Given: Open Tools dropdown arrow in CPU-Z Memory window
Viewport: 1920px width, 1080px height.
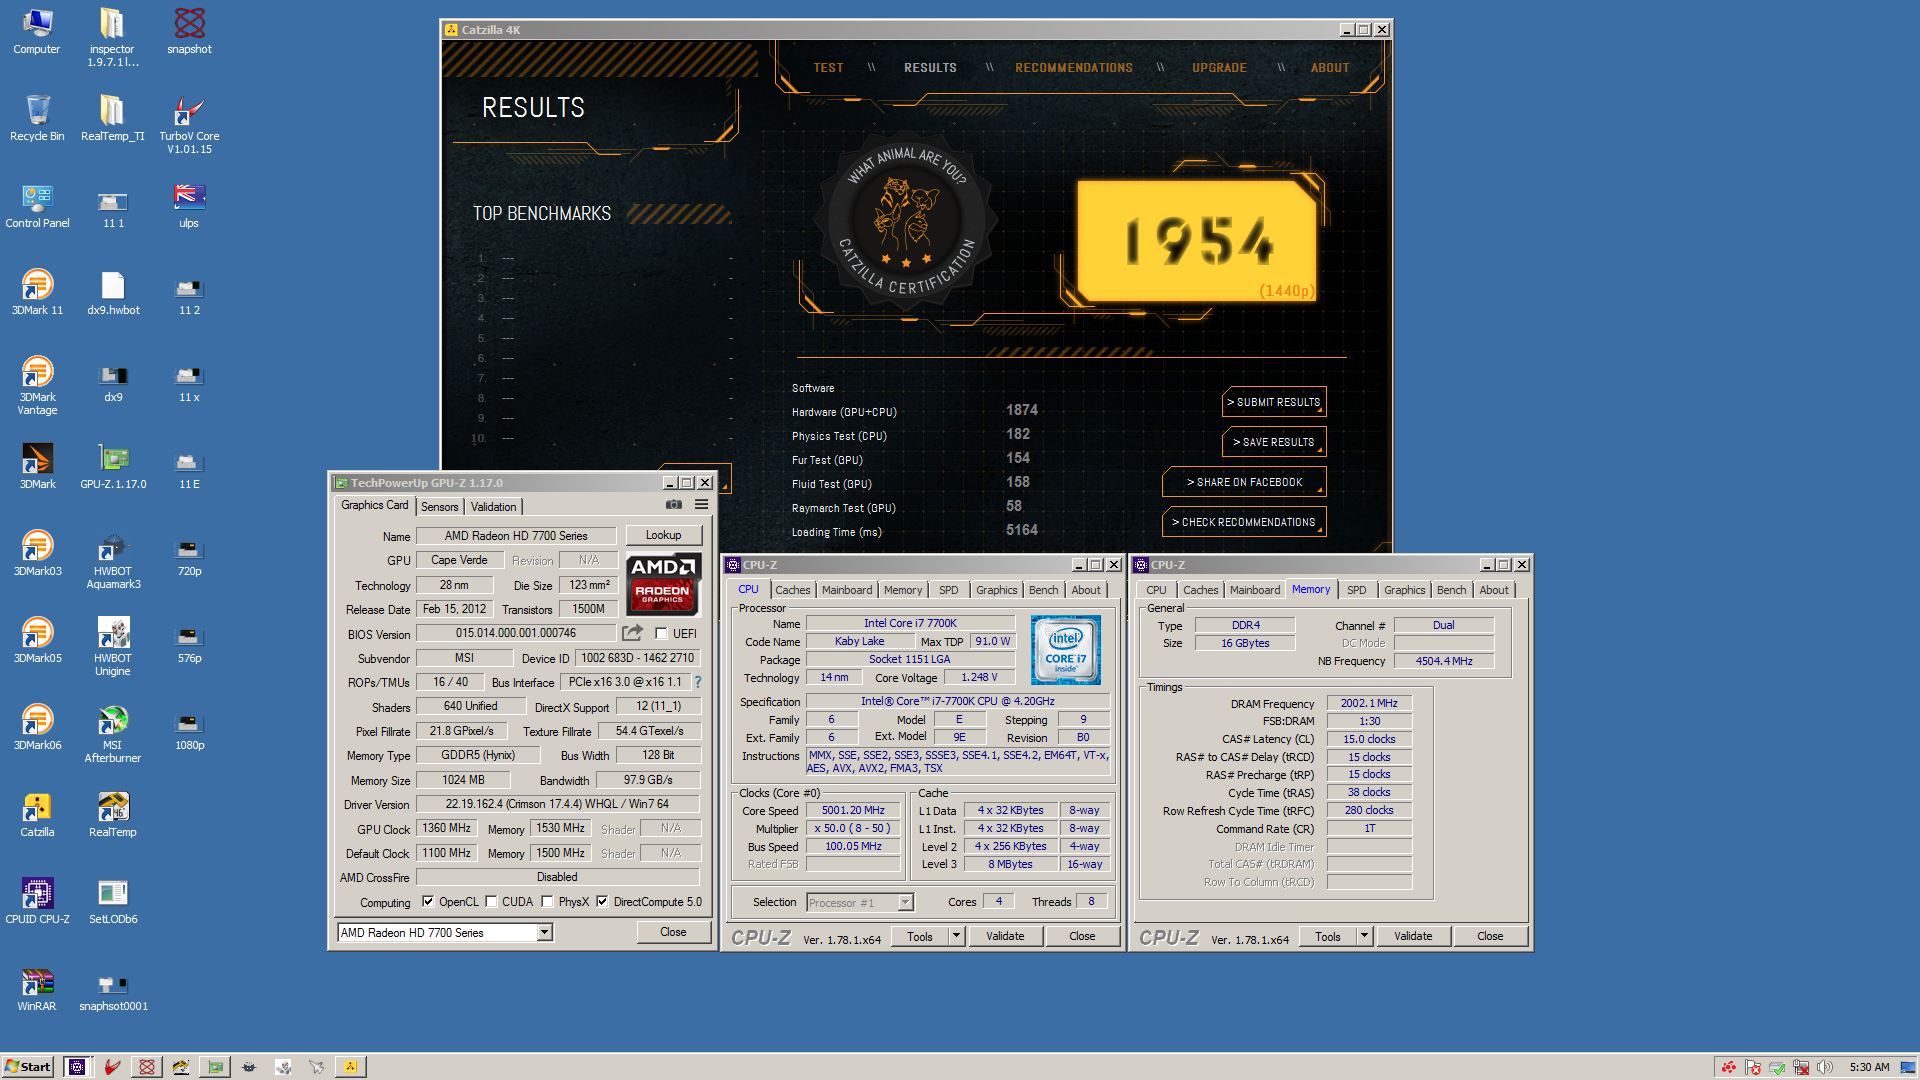Looking at the screenshot, I should 1364,936.
